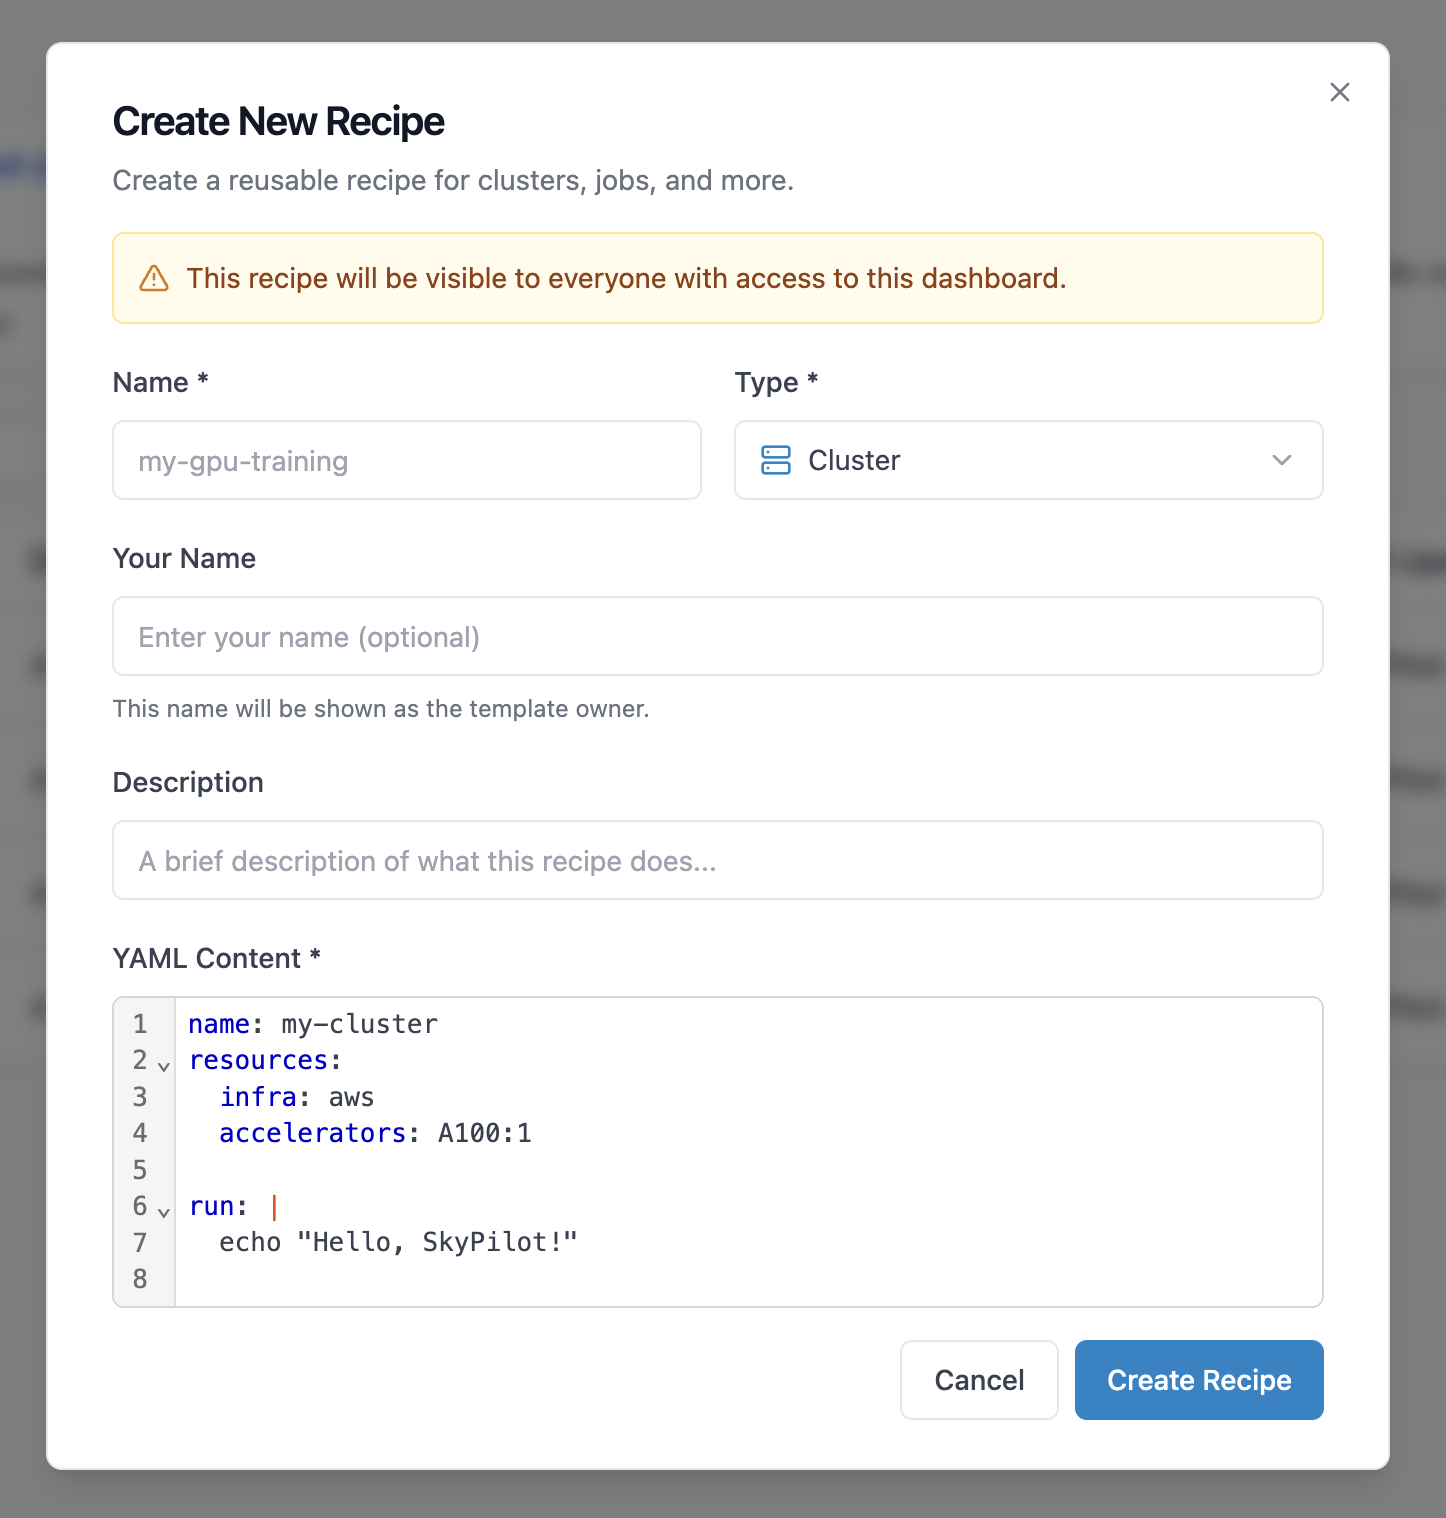This screenshot has height=1518, width=1446.
Task: Cancel the recipe creation
Action: pos(978,1380)
